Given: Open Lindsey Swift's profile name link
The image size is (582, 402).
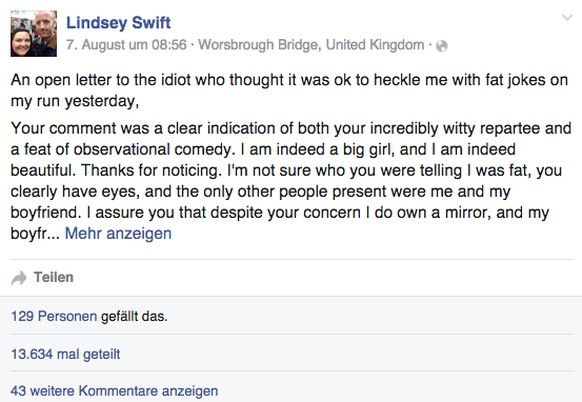Looking at the screenshot, I should (118, 23).
